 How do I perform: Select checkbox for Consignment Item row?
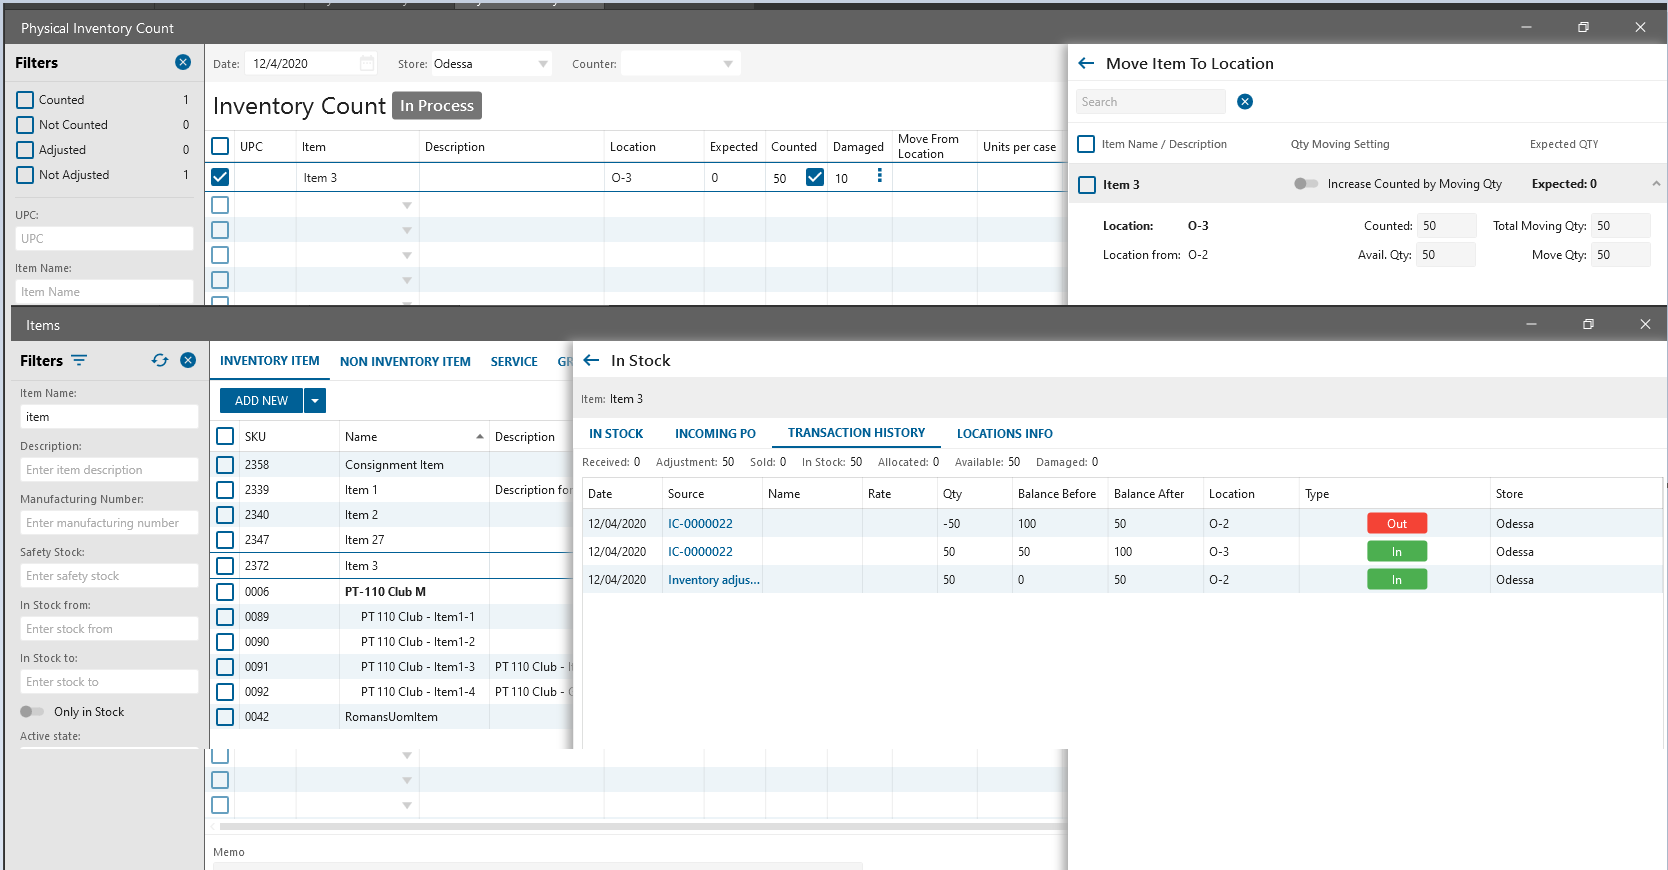225,465
